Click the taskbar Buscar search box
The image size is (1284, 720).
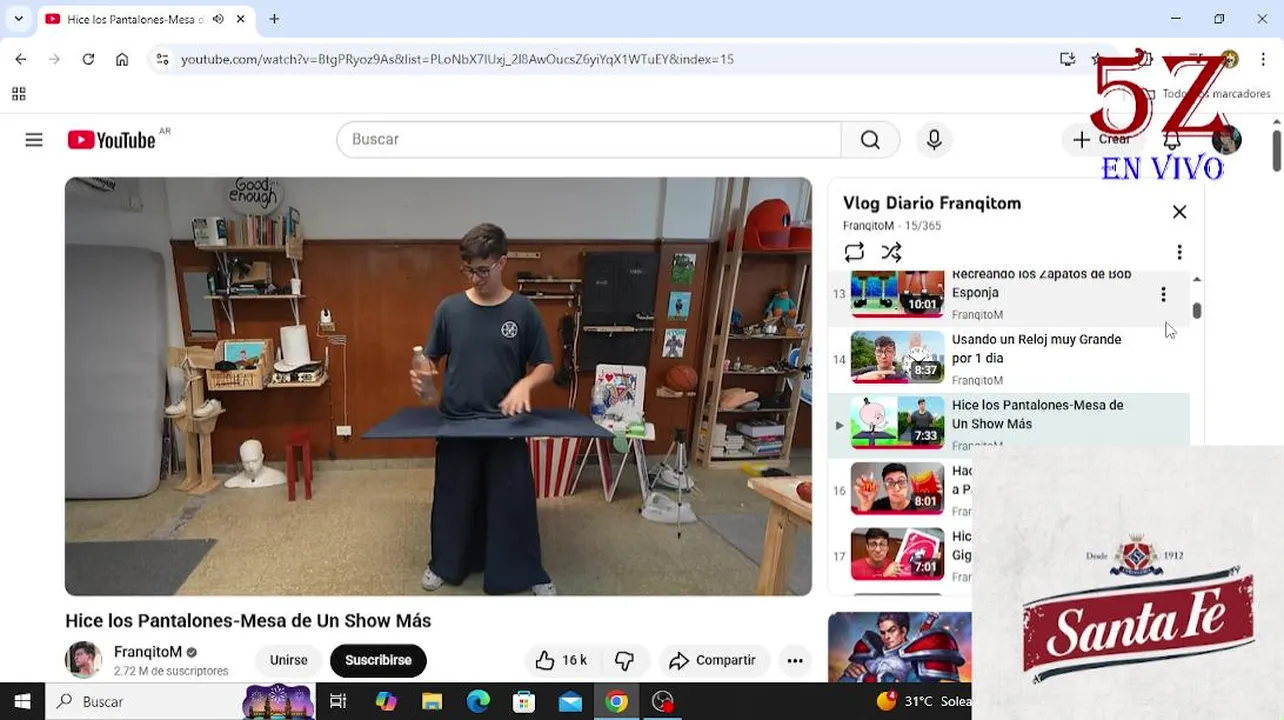[180, 702]
